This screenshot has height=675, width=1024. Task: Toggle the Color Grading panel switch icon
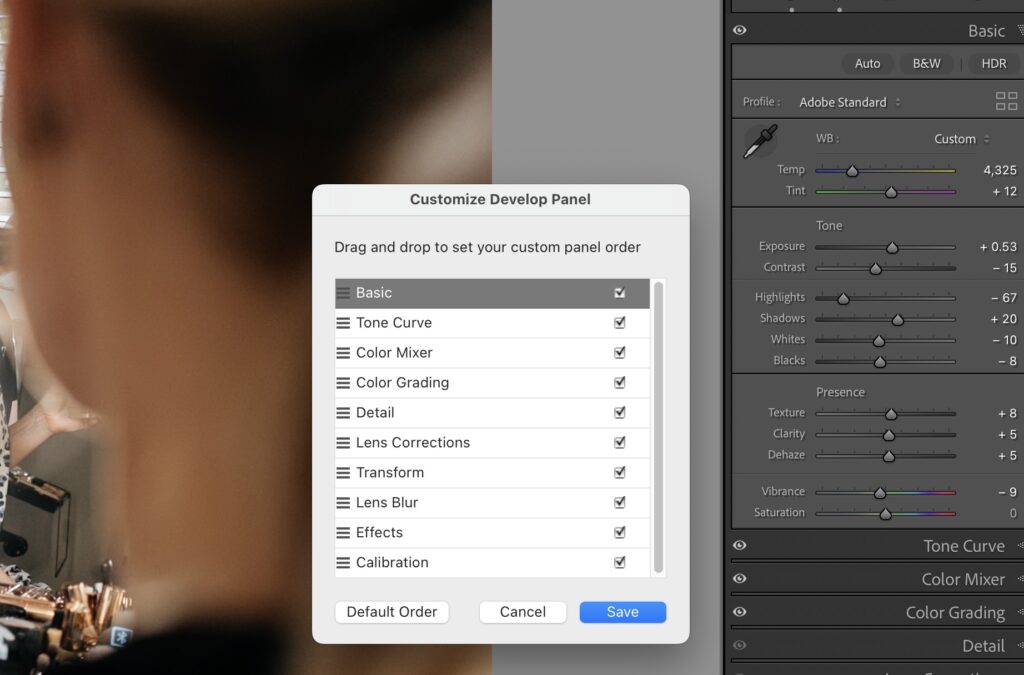point(738,612)
